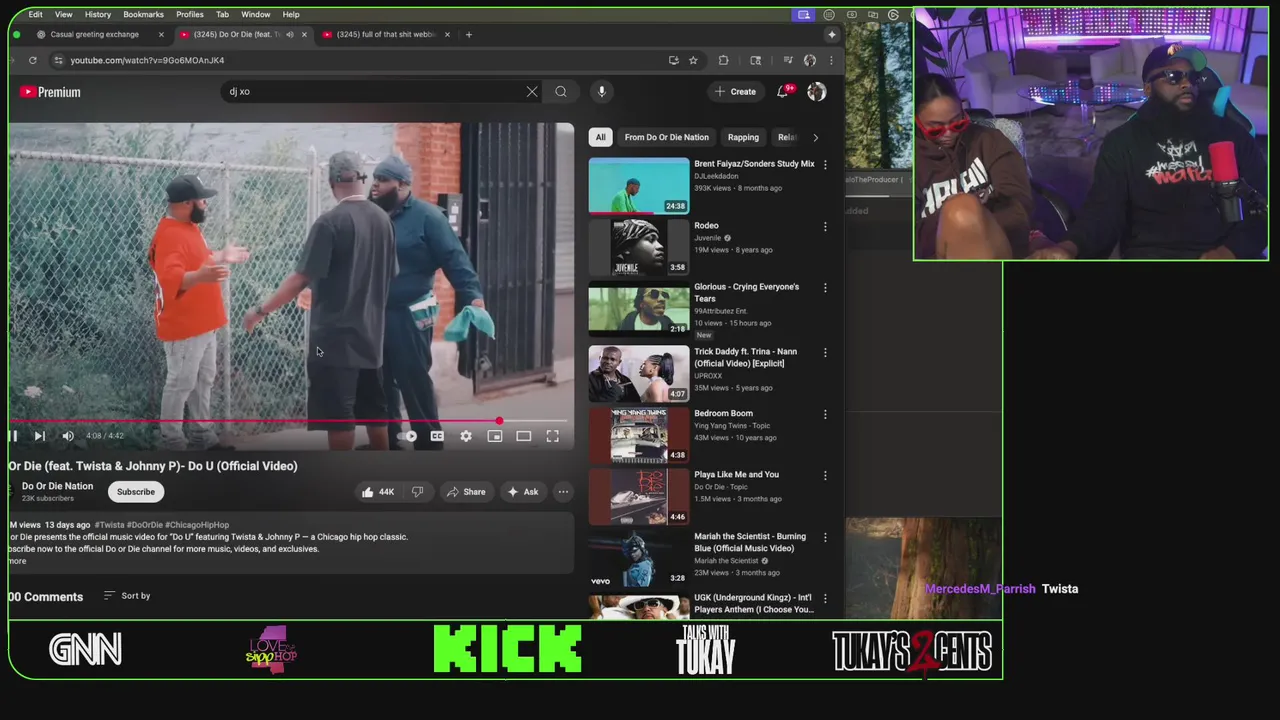Viewport: 1280px width, 720px height.
Task: Toggle the autoplay switch in player
Action: click(407, 436)
